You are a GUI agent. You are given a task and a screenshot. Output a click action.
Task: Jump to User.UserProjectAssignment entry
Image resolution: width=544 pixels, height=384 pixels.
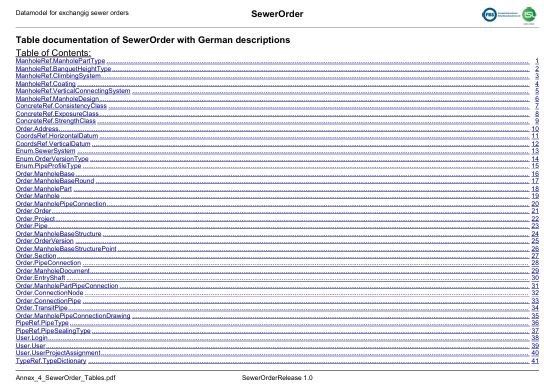(x=58, y=353)
